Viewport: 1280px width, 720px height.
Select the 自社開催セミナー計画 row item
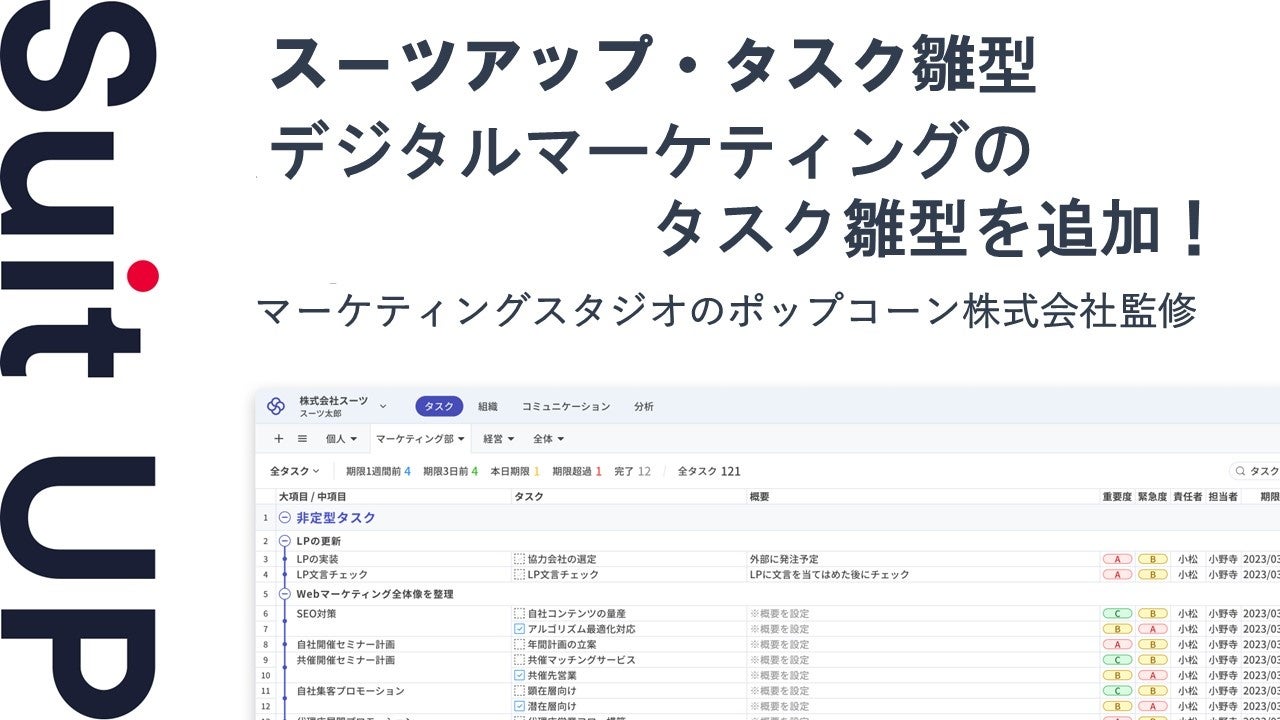[x=345, y=645]
